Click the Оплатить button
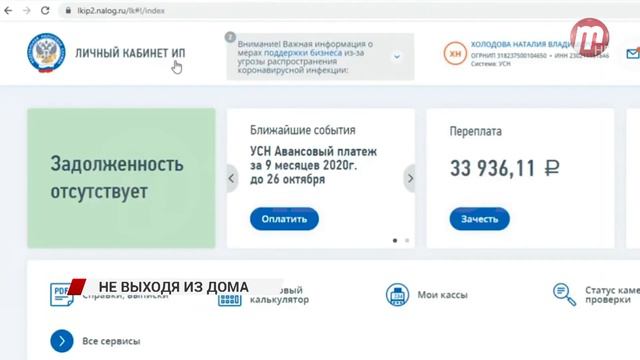Screen dimensions: 640x360 (x=284, y=219)
